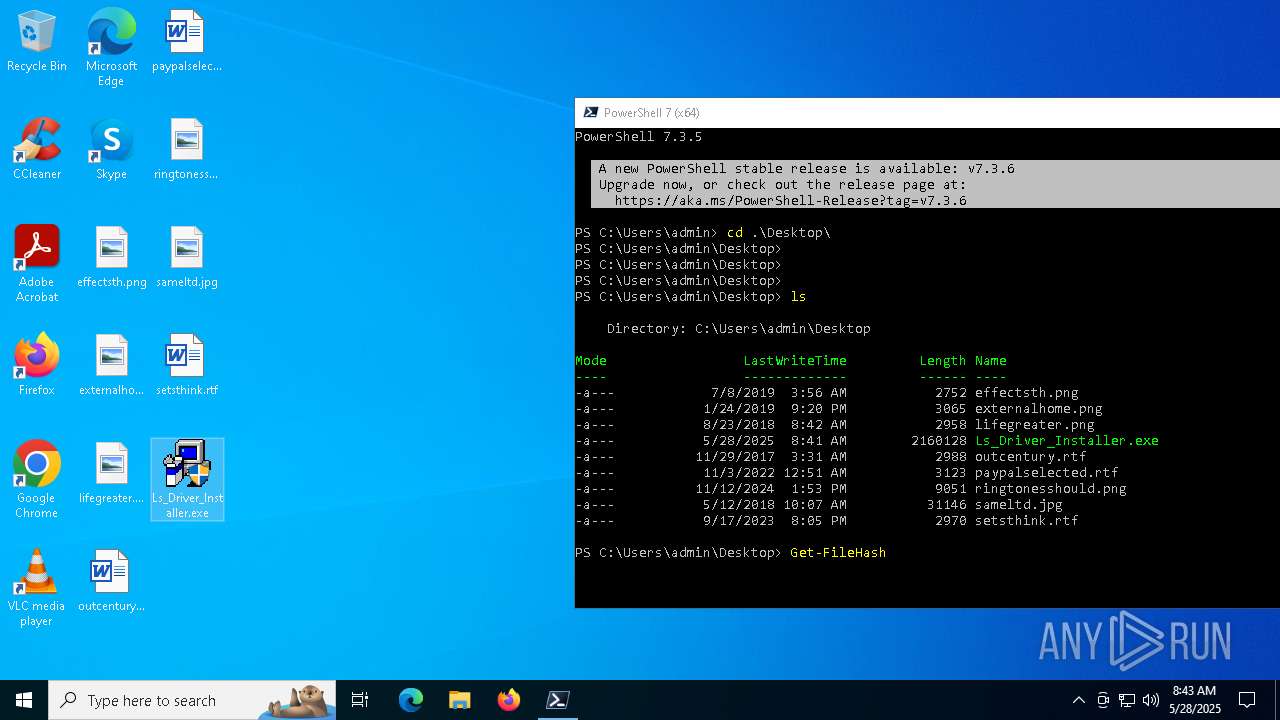Viewport: 1280px width, 720px height.
Task: Click the 5/28/2025 8:41 AM timestamp
Action: 775,441
